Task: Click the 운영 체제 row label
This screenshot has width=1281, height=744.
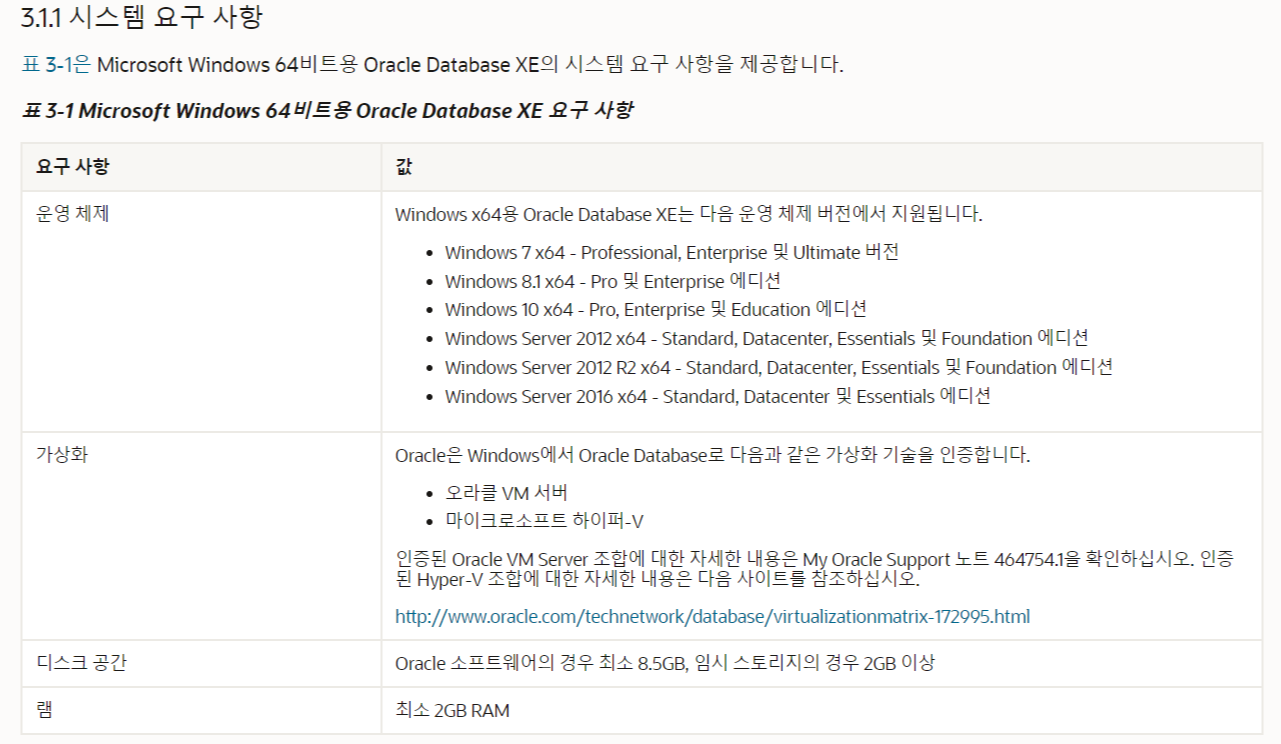Action: (x=73, y=214)
